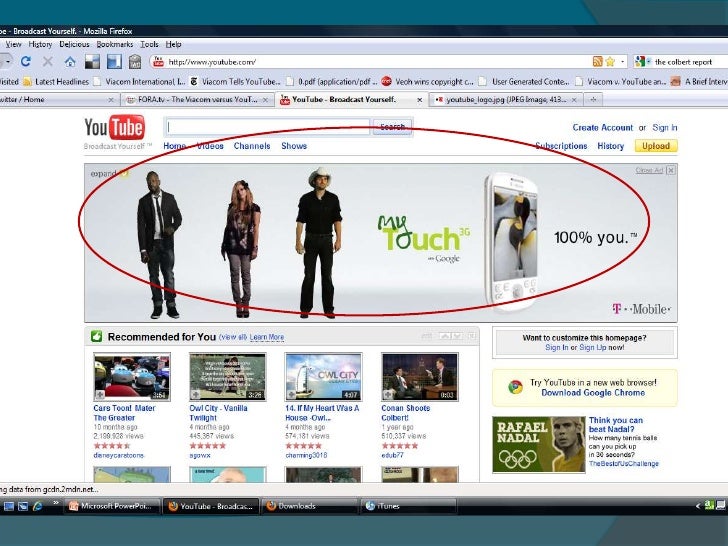The height and width of the screenshot is (546, 728).
Task: Click TheBestofUsChallenge link
Action: 624,463
